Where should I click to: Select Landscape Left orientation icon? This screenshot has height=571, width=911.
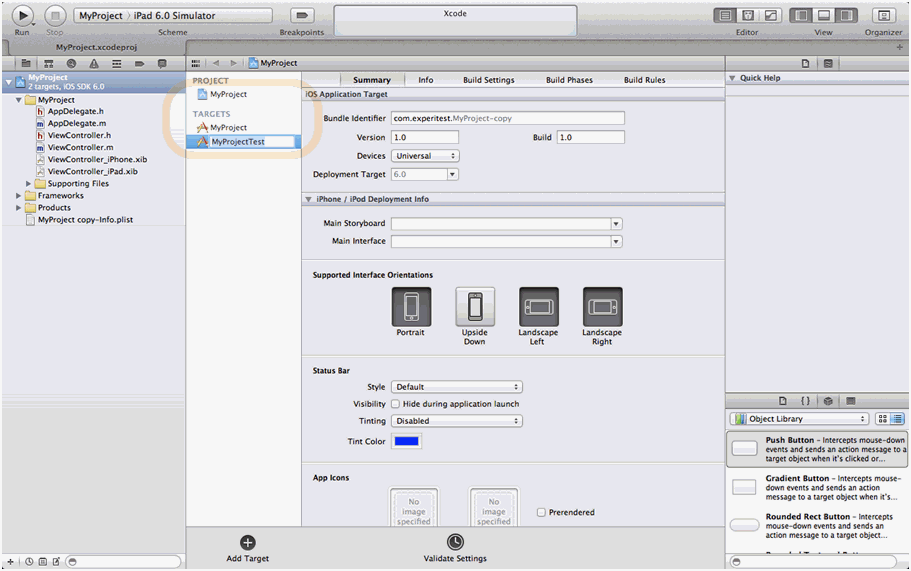coord(538,307)
